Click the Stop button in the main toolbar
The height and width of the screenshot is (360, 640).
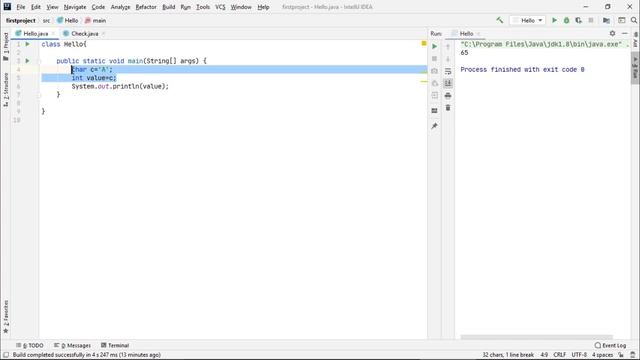tap(591, 20)
